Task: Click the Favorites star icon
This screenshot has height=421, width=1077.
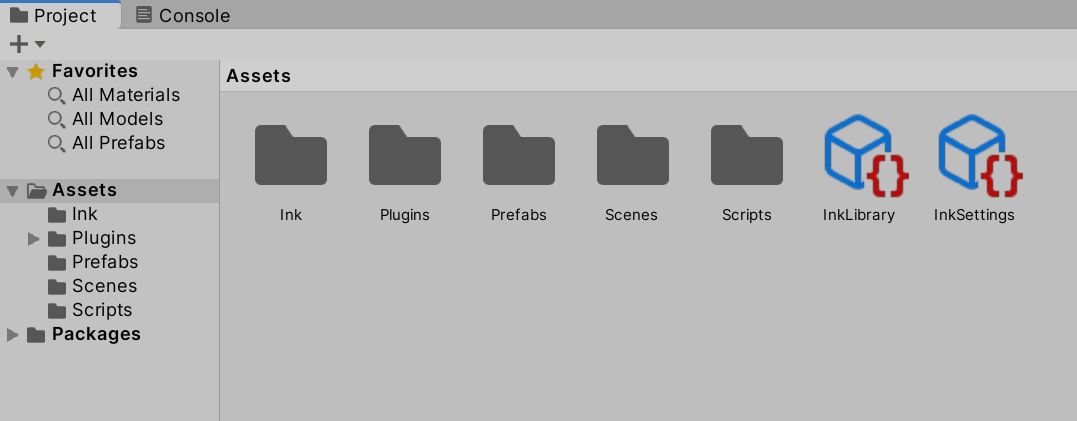Action: [36, 71]
